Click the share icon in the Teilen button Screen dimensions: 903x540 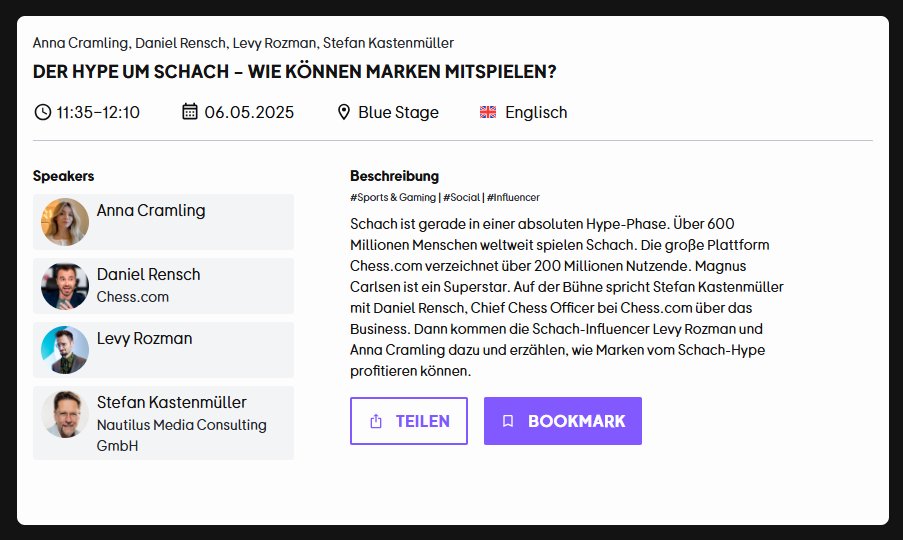(x=376, y=421)
